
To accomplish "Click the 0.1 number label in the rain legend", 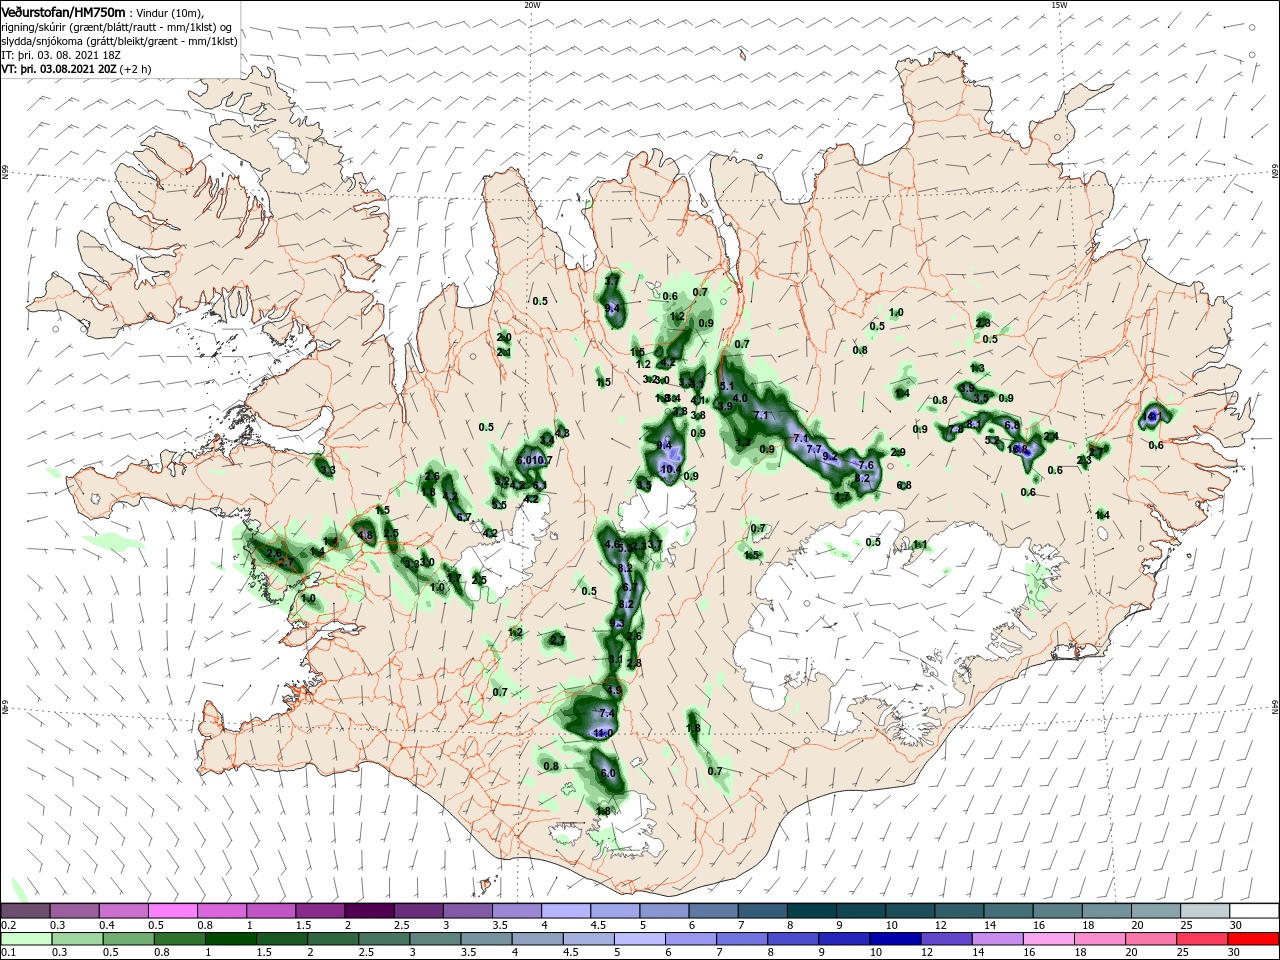I will coord(7,953).
